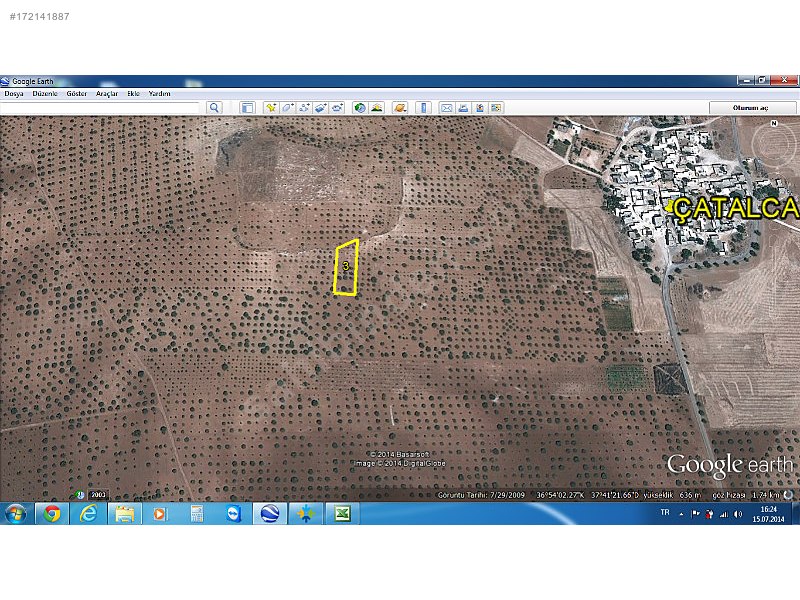This screenshot has height=600, width=800.
Task: Toggle the sunlight landscape icon
Action: click(x=377, y=108)
